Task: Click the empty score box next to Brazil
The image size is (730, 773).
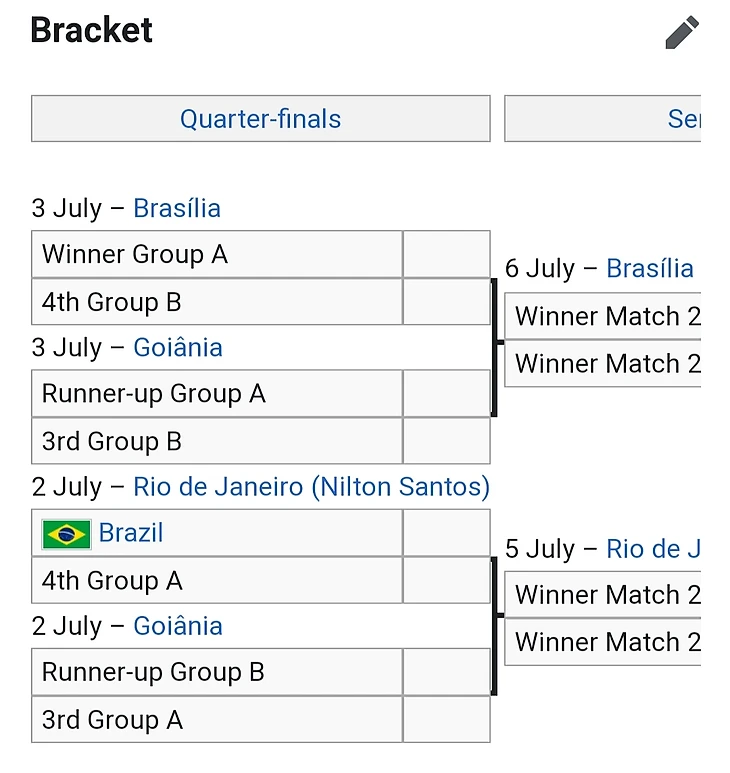Action: click(446, 534)
